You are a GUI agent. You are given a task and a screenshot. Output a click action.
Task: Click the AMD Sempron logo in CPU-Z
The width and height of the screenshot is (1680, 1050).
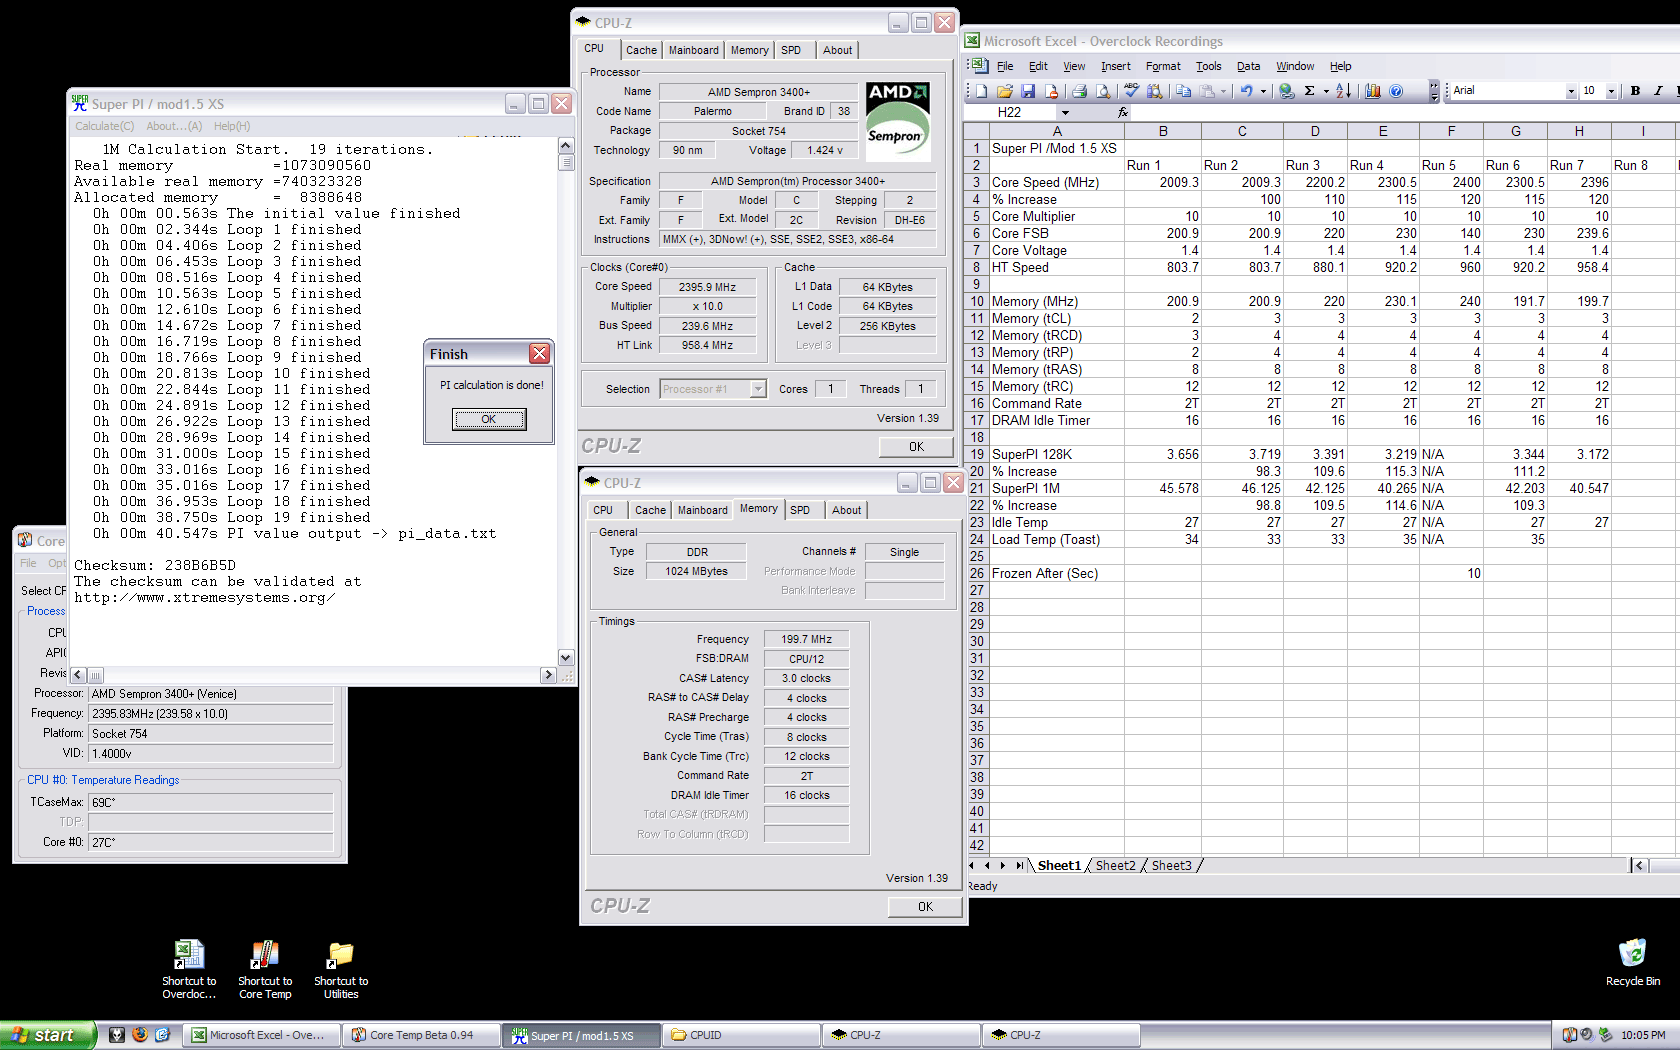tap(897, 122)
